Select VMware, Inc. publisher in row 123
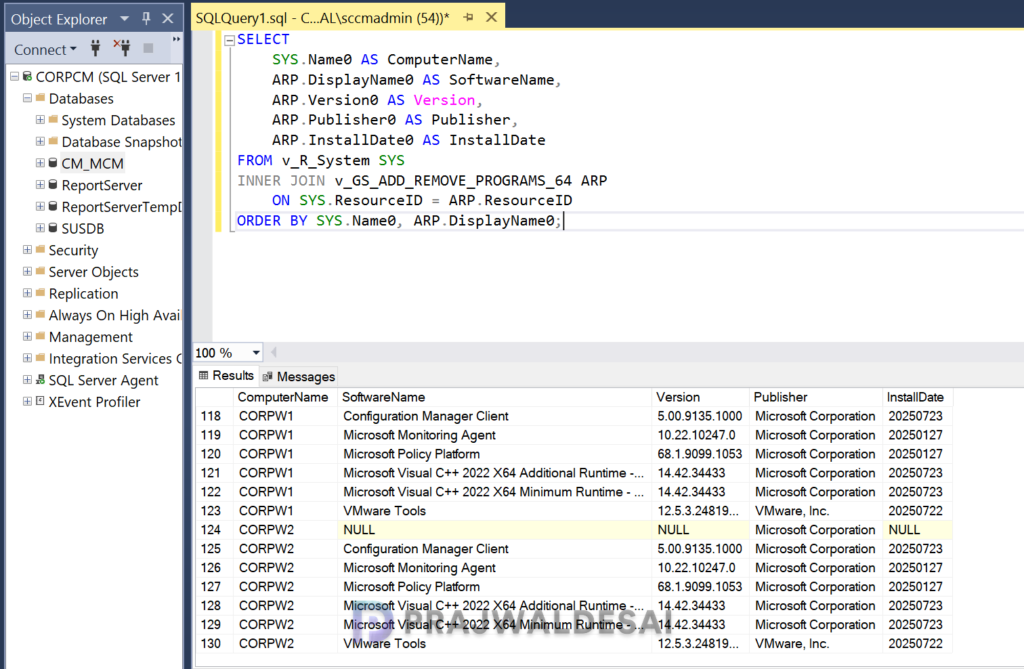This screenshot has width=1024, height=669. coord(816,511)
